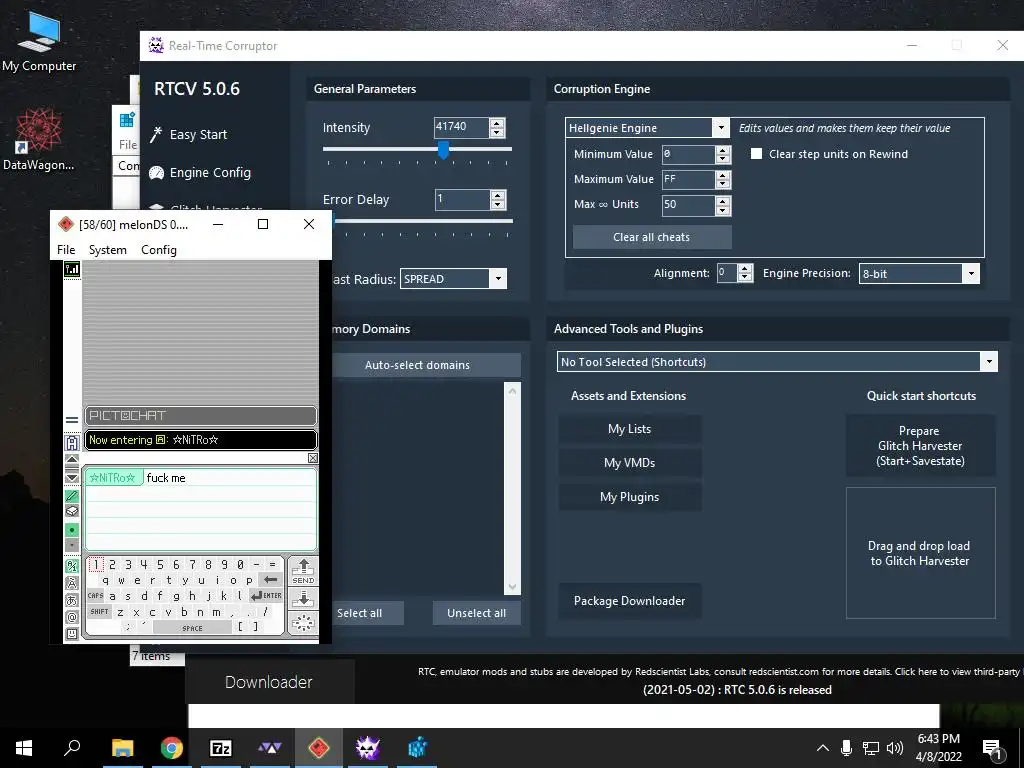This screenshot has width=1024, height=768.
Task: Increase Alignment with up spinner
Action: 744,269
